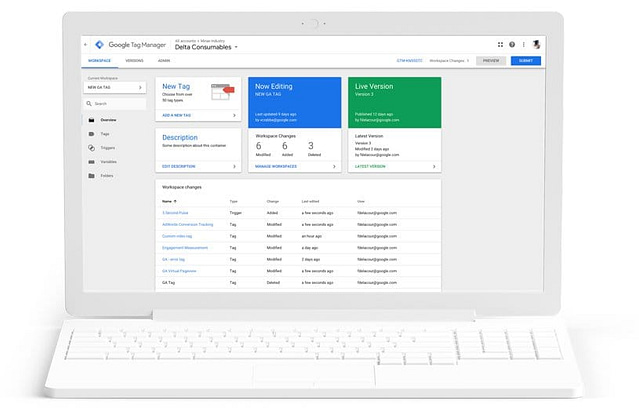639x408 pixels.
Task: Click the New Tag card illustration
Action: click(223, 92)
